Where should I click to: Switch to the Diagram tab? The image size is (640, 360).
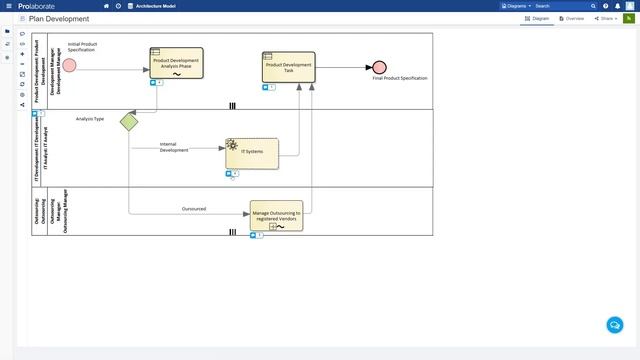(x=537, y=19)
